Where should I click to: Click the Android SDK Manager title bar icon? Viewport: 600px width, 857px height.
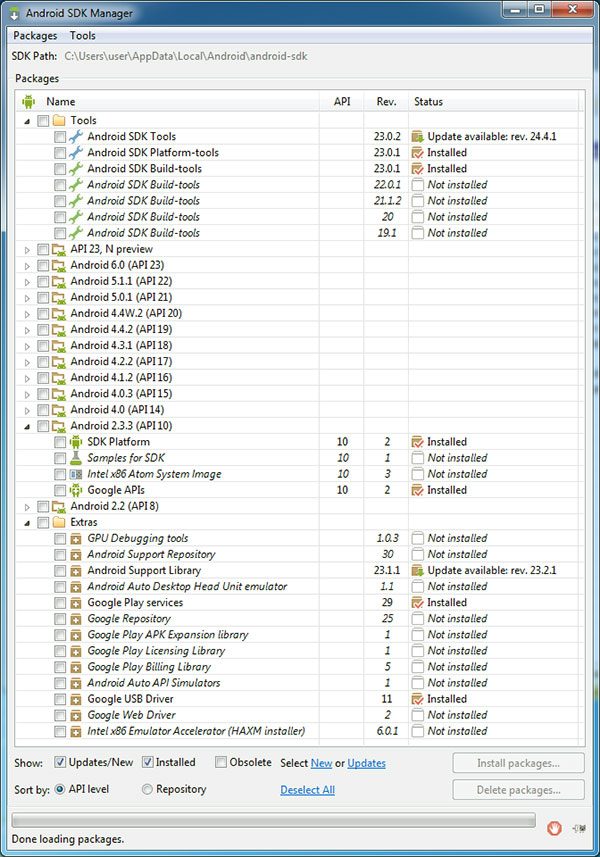coord(14,13)
